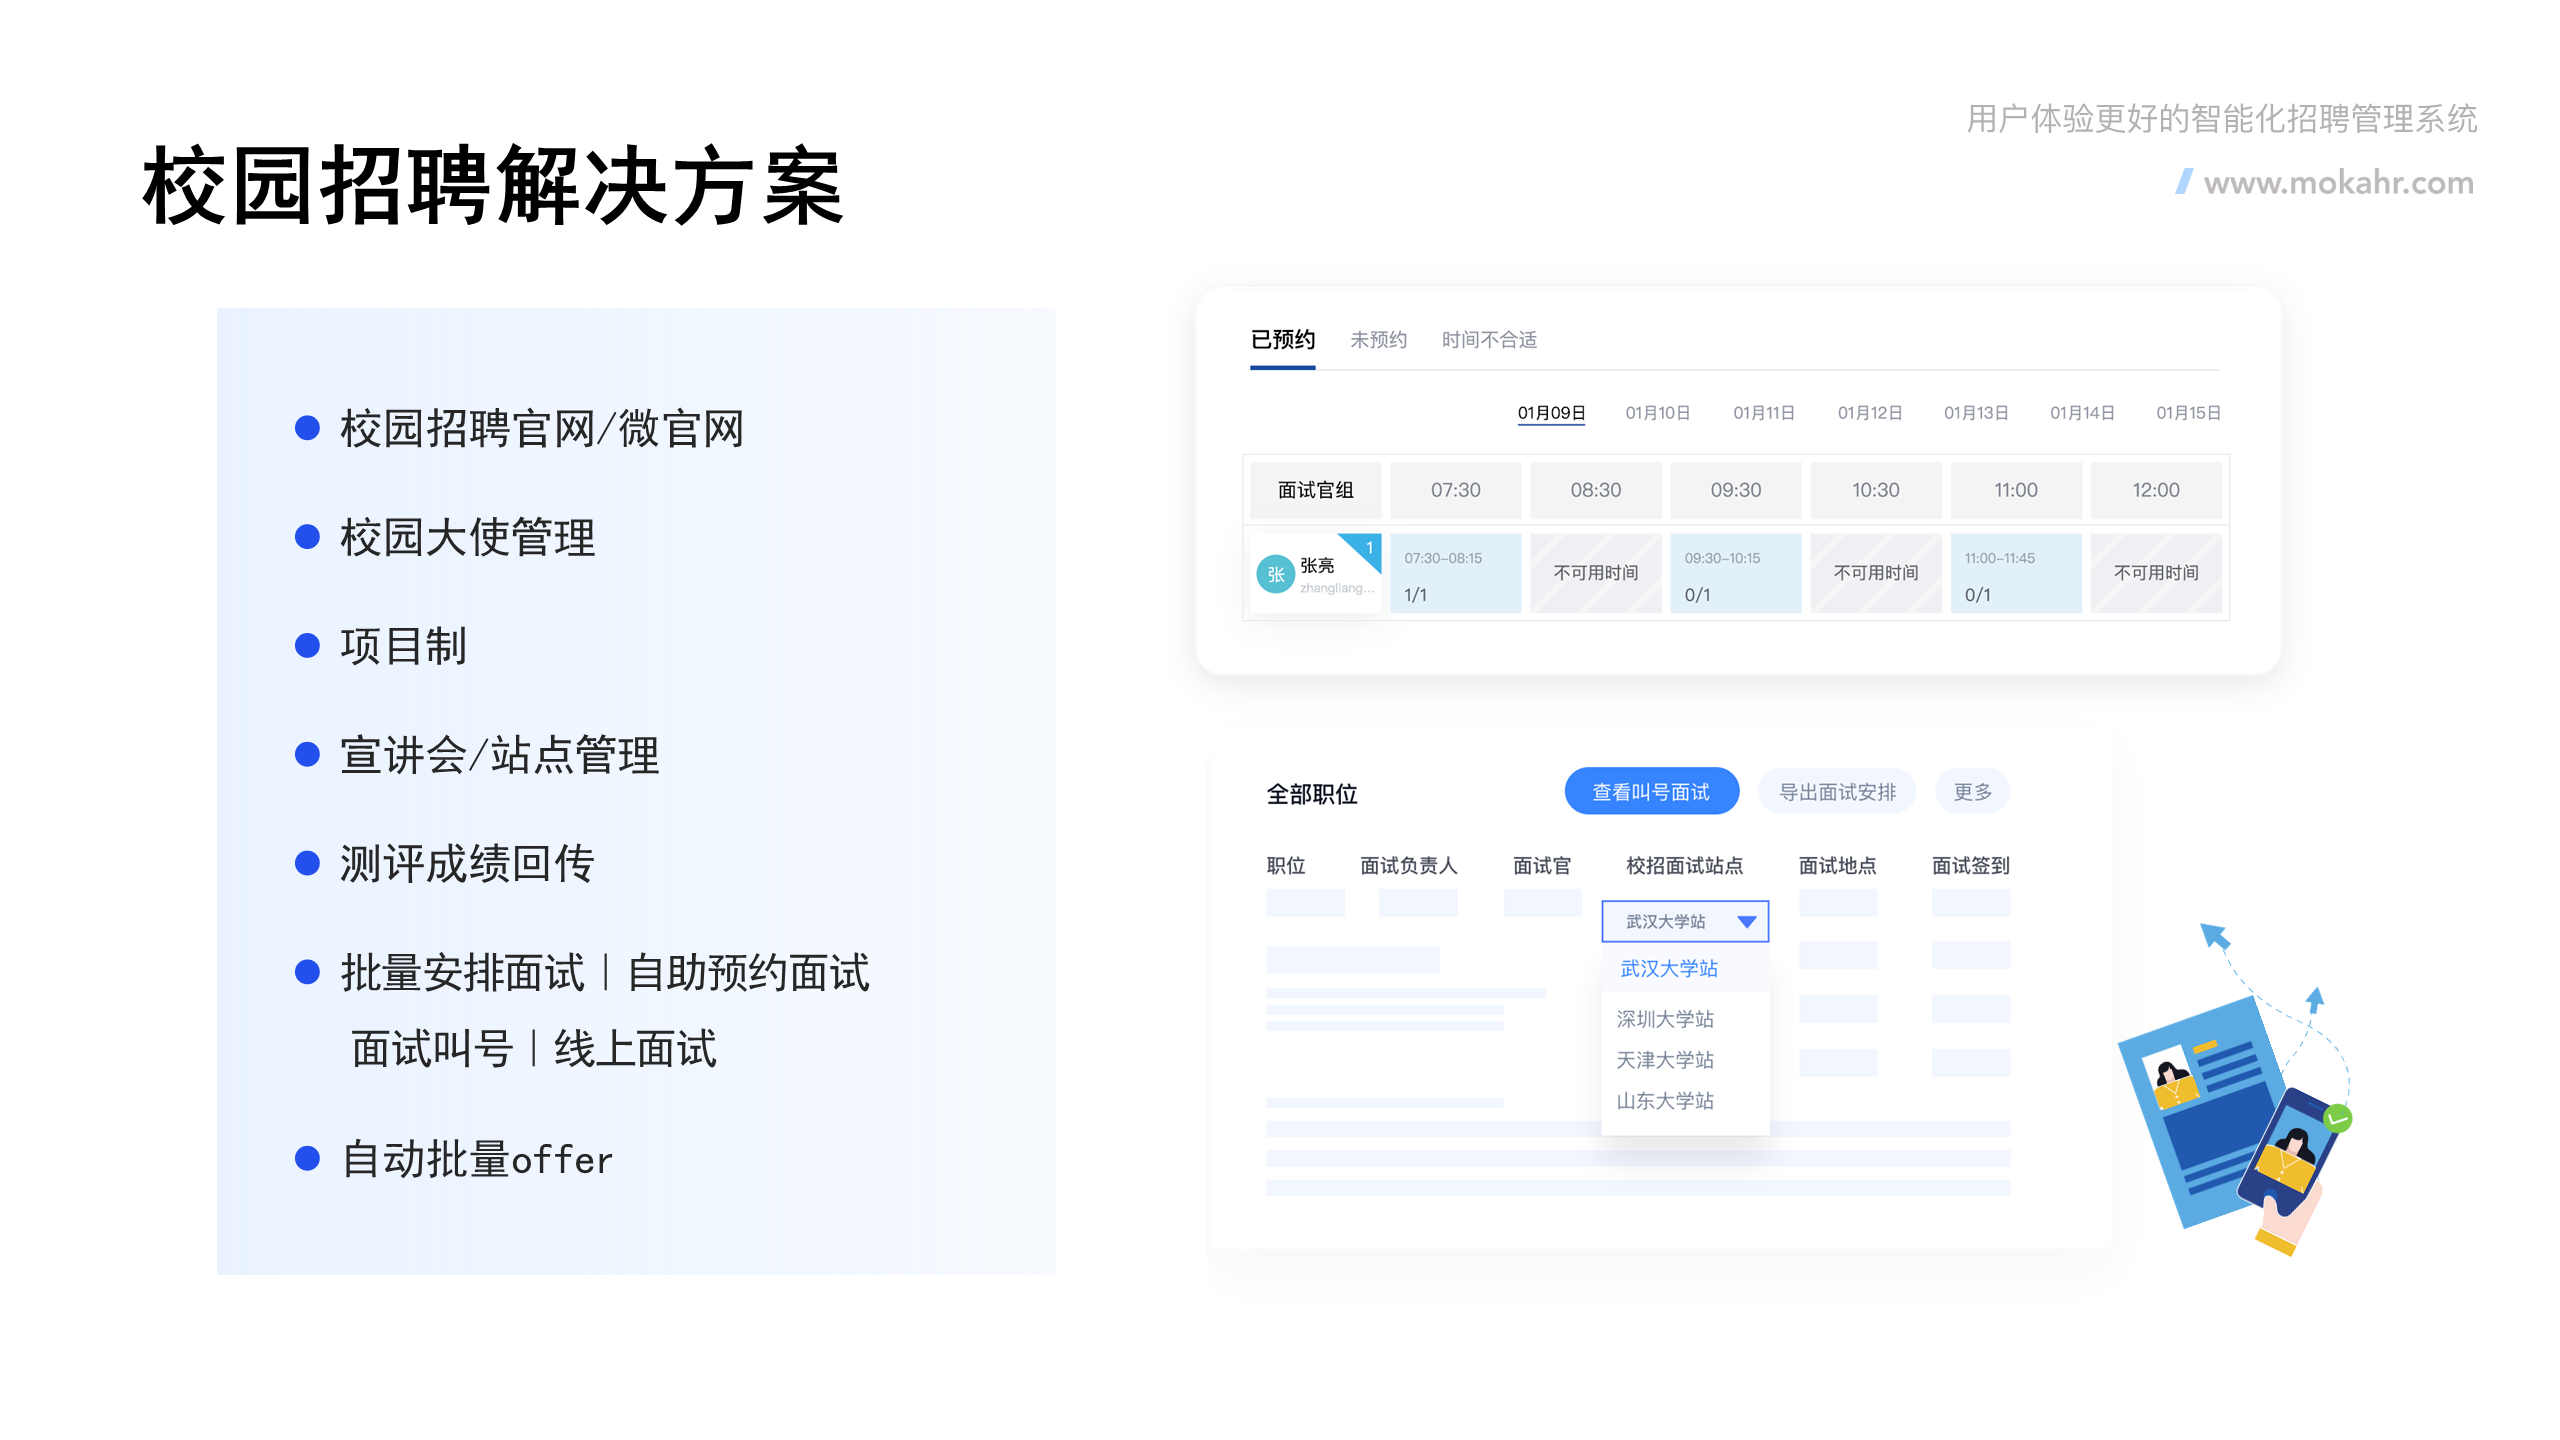2560x1440 pixels.
Task: Open the 07:30-08:15 interview slot
Action: [x=1455, y=573]
